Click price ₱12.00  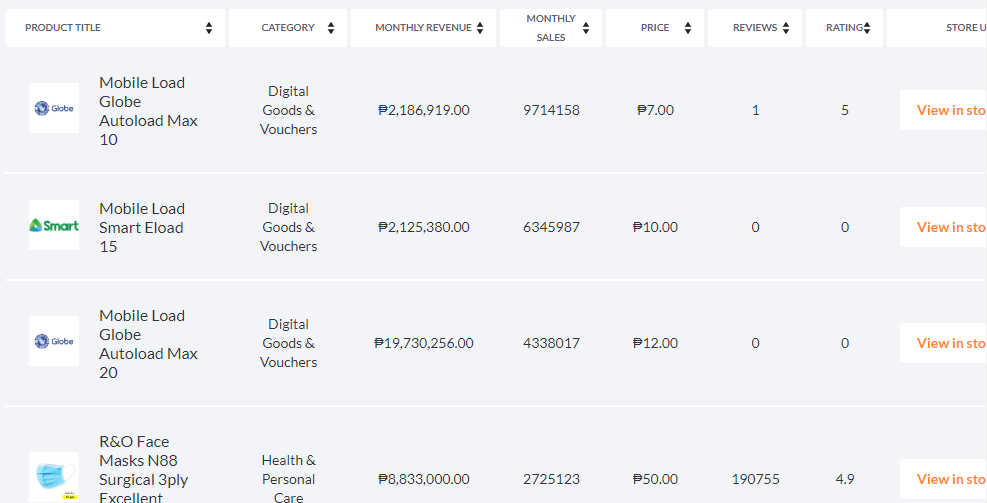655,343
